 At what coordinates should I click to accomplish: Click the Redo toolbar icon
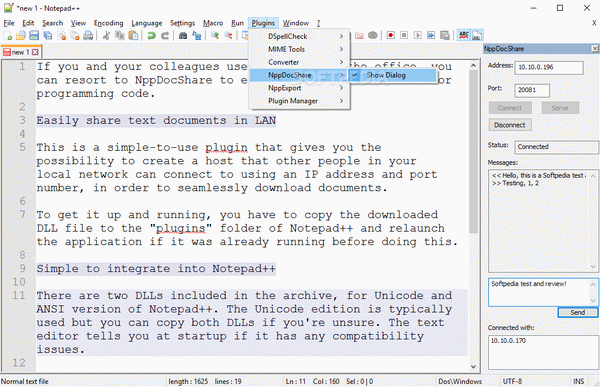(165, 36)
